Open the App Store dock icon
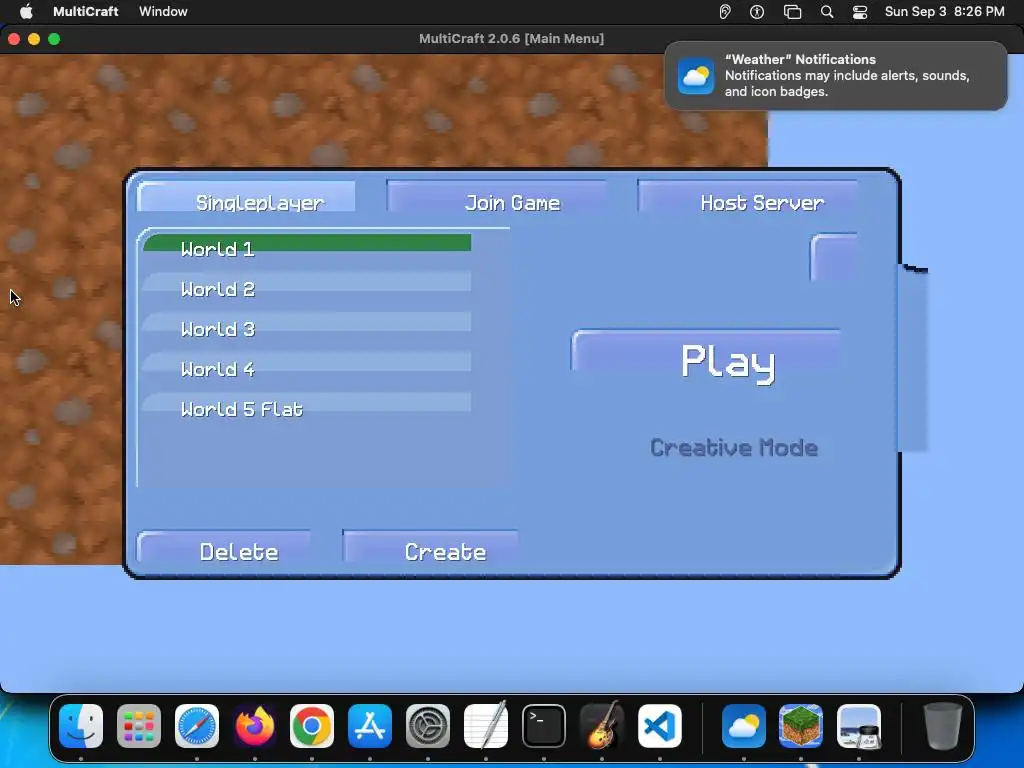This screenshot has height=768, width=1024. [370, 726]
